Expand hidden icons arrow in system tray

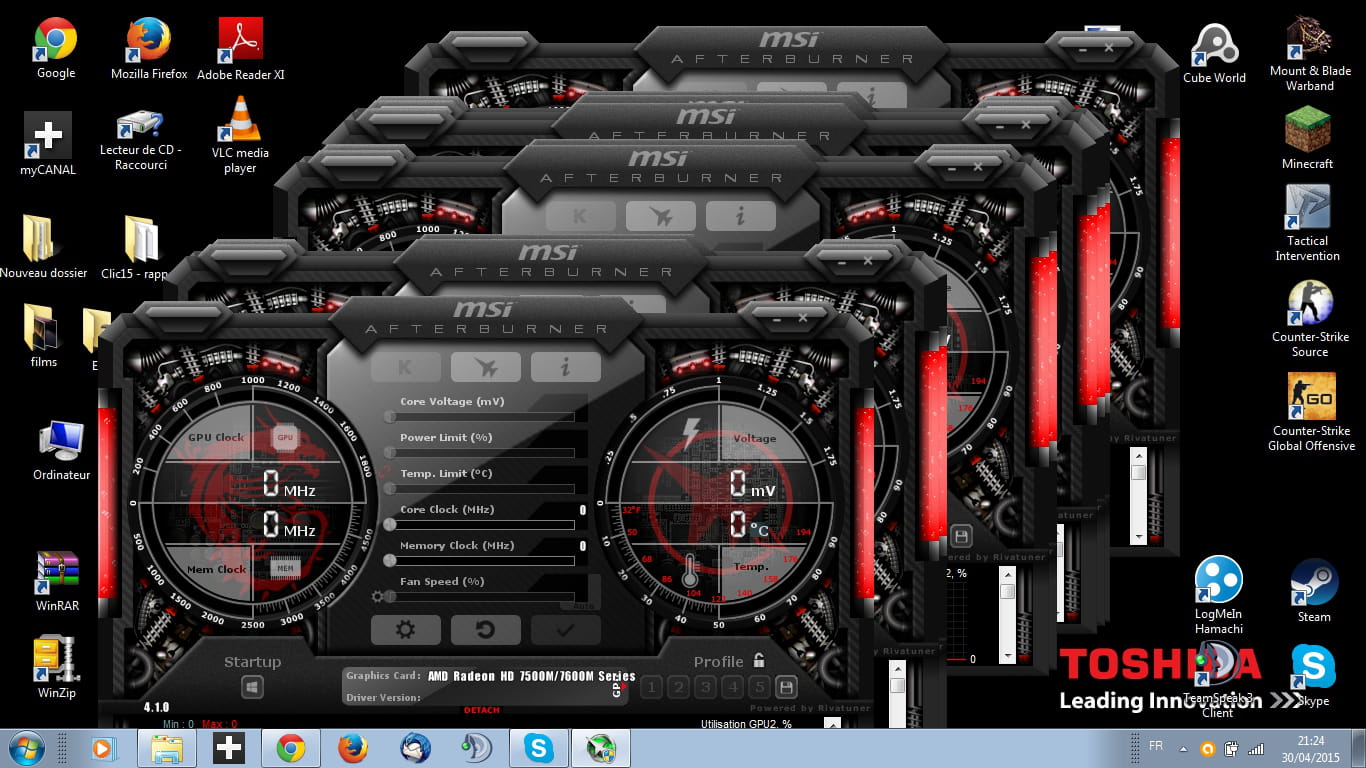(1184, 748)
